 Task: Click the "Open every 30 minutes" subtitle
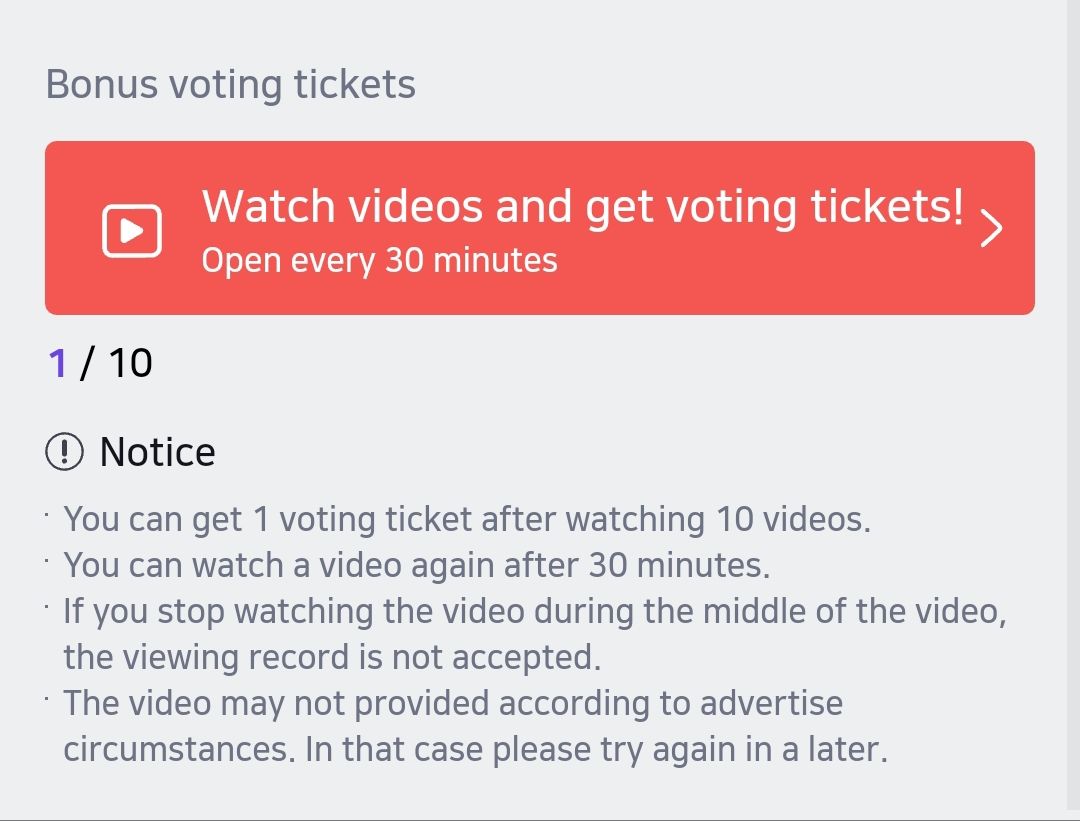pos(379,261)
